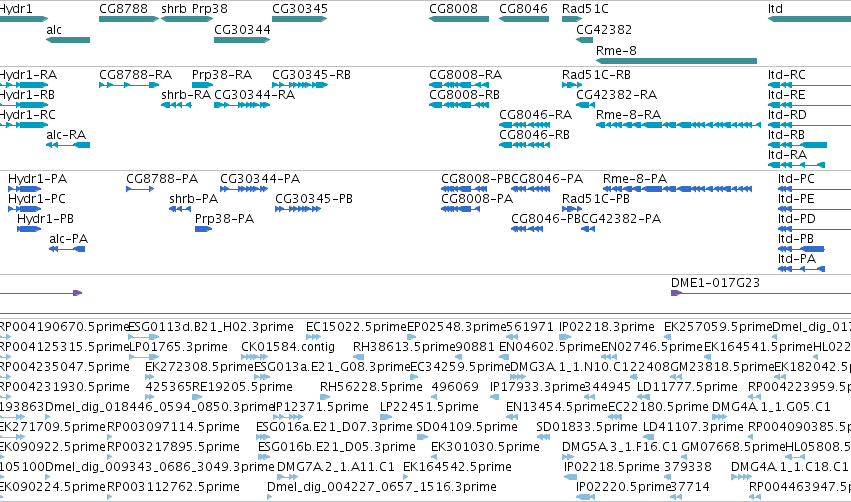Click the shrb-PA protein label
Image resolution: width=851 pixels, height=502 pixels.
pos(193,199)
